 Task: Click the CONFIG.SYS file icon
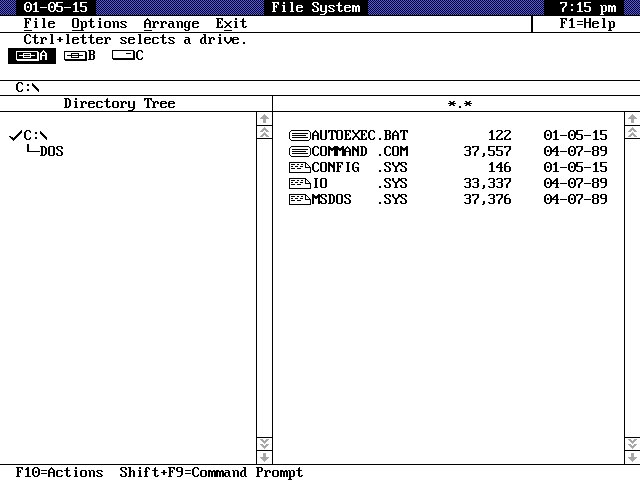[x=300, y=167]
